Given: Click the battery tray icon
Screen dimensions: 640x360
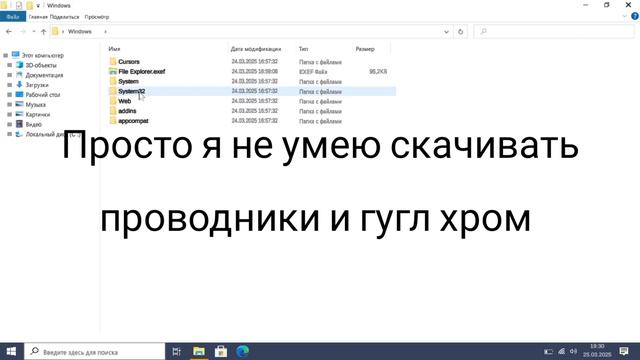Looking at the screenshot, I should click(549, 351).
